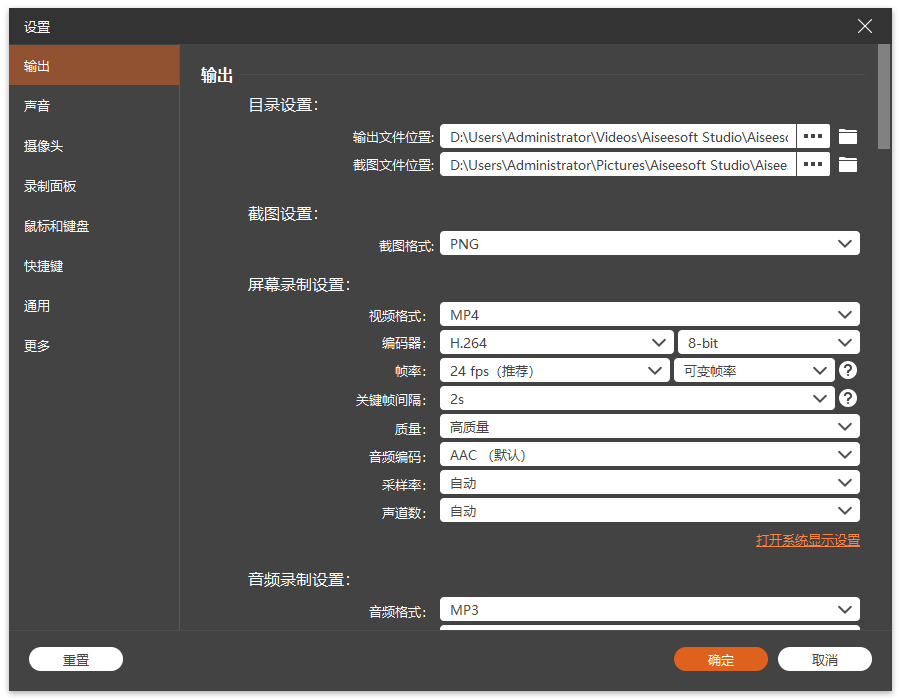Open folder icon for screenshot file location

[848, 164]
